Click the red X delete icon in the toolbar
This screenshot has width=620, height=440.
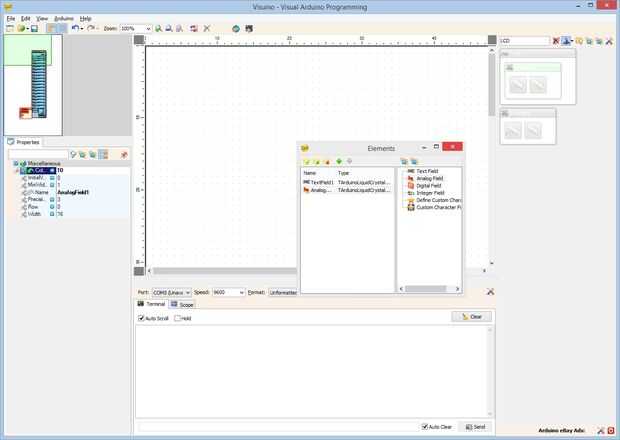pyautogui.click(x=207, y=28)
